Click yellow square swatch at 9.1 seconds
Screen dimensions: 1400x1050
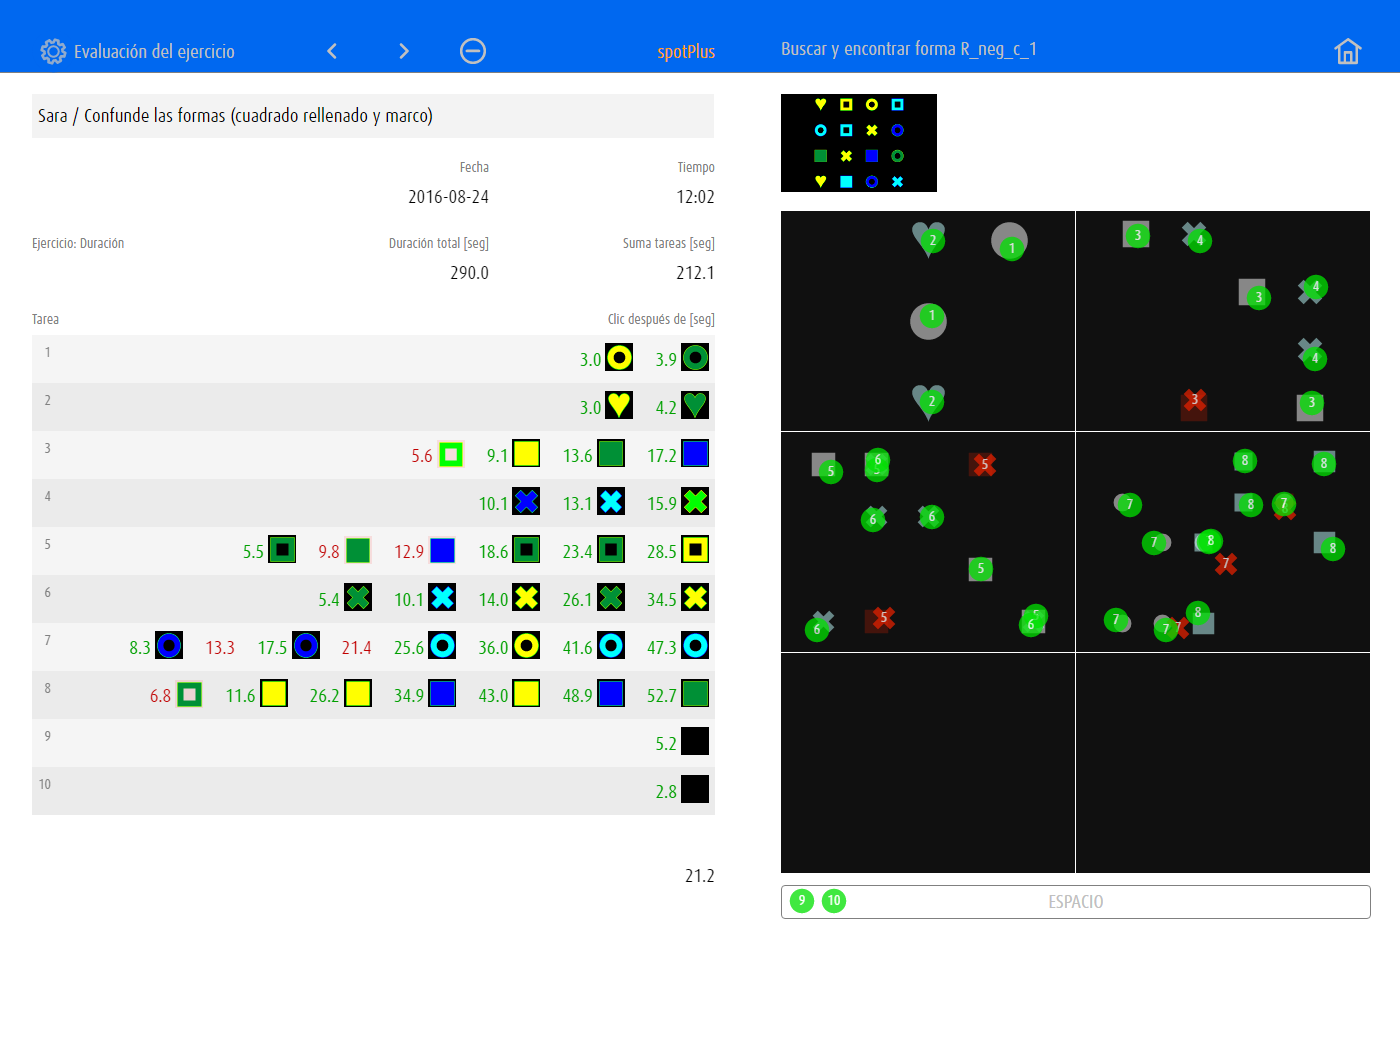pos(526,453)
